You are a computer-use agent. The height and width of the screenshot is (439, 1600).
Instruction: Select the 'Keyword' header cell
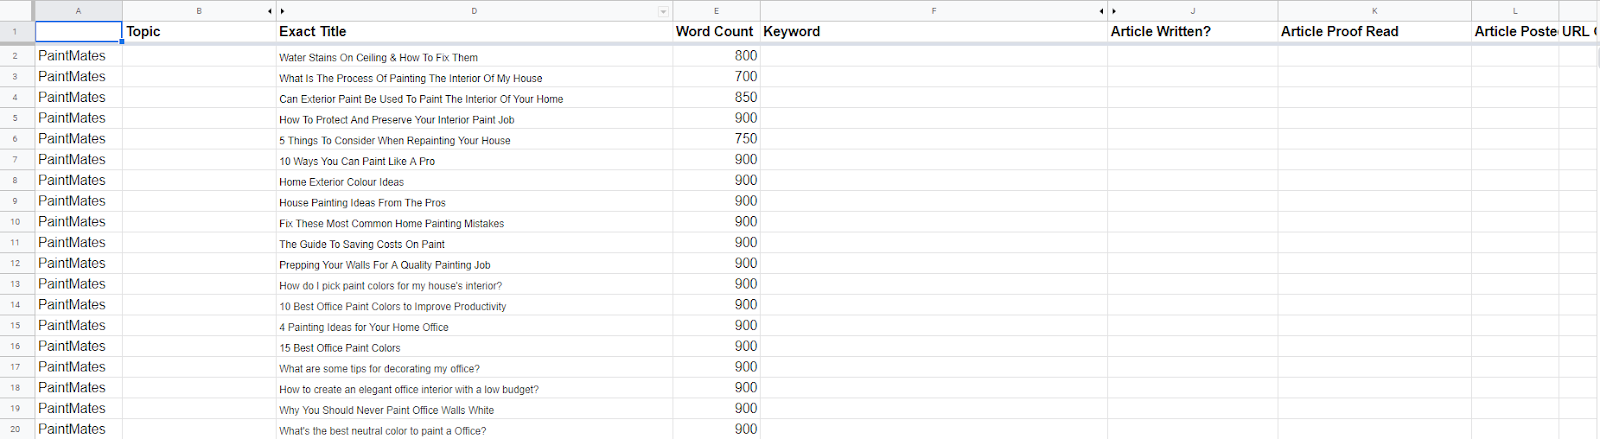tap(933, 32)
